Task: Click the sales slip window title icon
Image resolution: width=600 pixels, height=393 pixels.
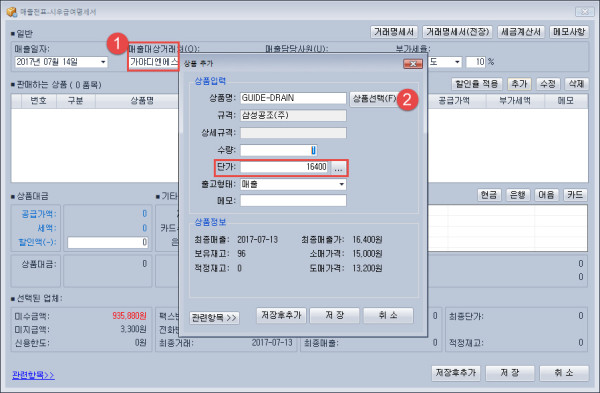Action: [11, 12]
